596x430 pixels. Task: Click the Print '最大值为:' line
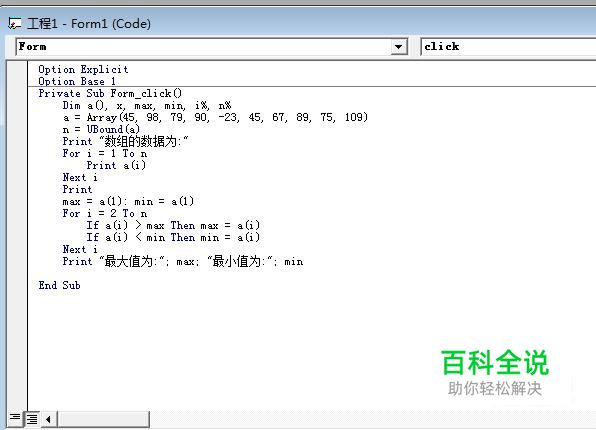[x=183, y=261]
